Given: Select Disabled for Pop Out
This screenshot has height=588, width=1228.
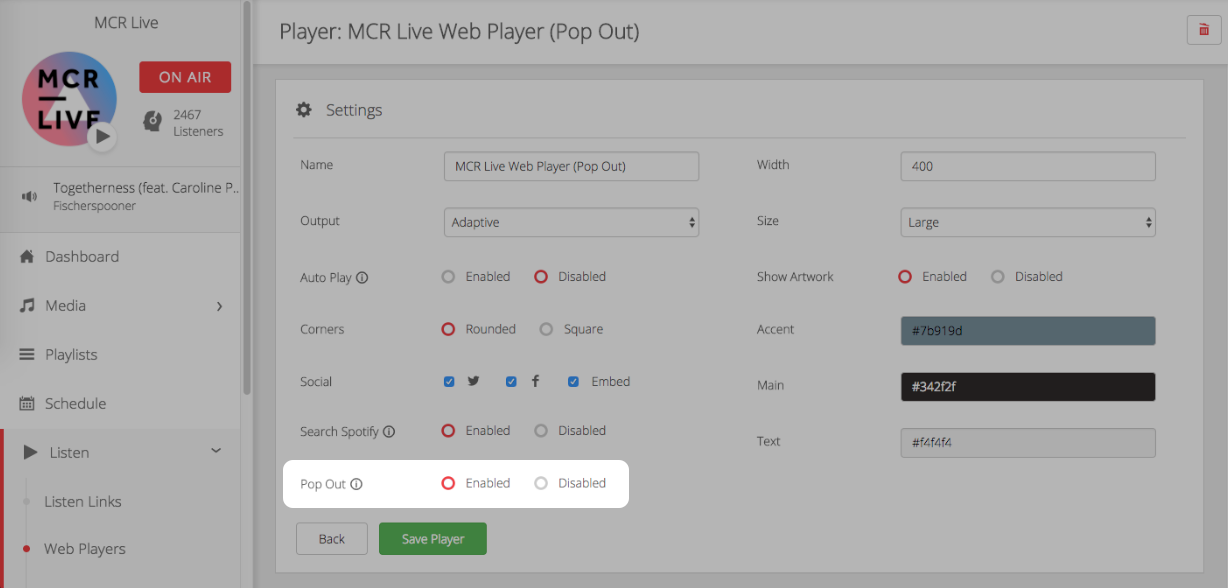Looking at the screenshot, I should point(541,483).
